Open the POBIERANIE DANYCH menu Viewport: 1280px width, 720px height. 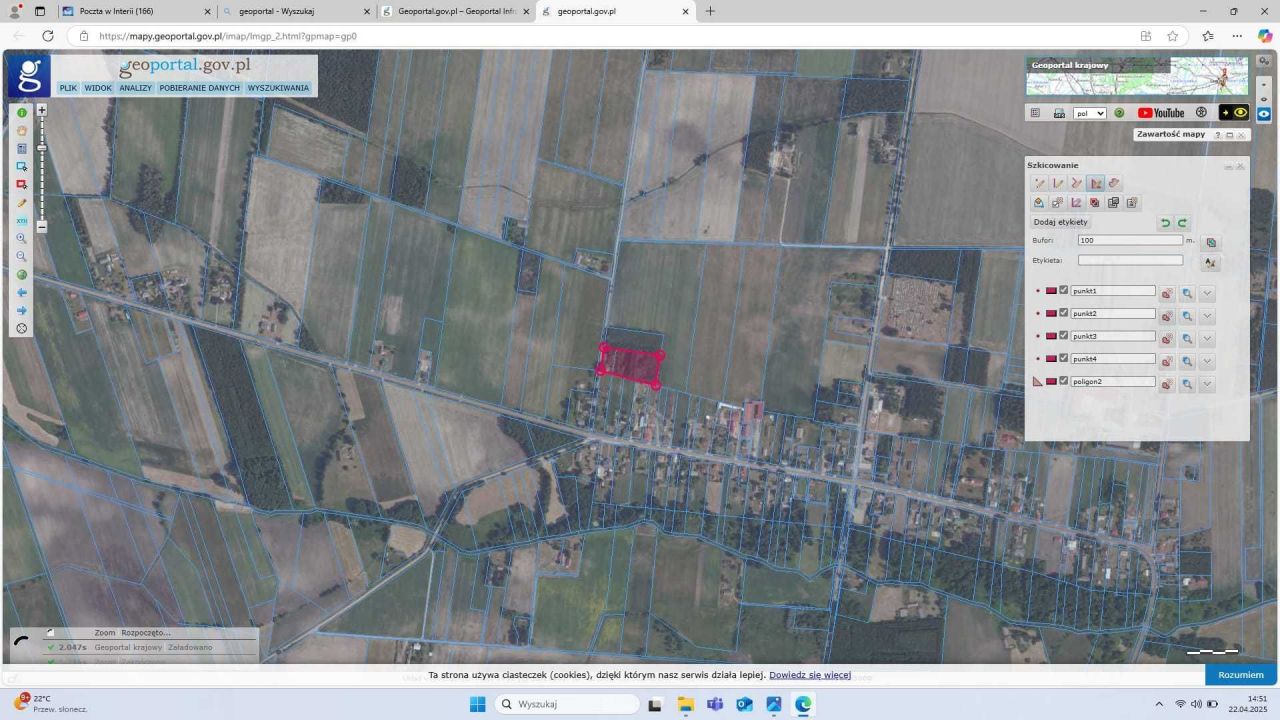click(200, 88)
